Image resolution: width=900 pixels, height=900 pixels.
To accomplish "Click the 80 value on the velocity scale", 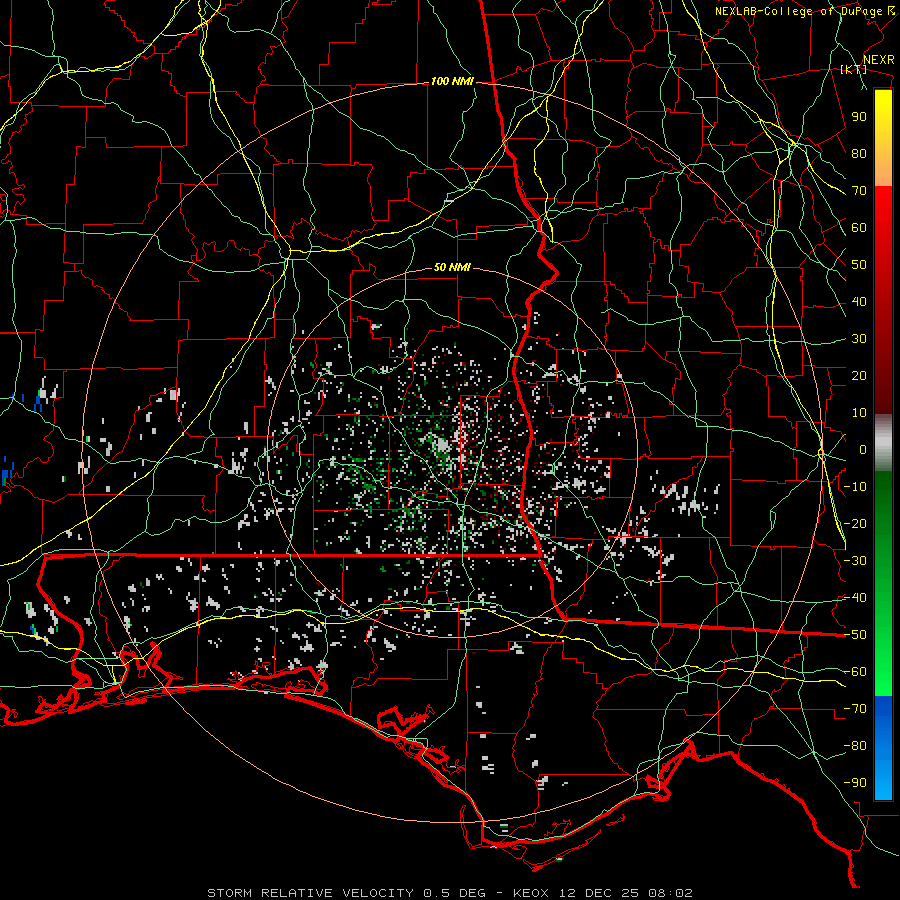I will [859, 154].
